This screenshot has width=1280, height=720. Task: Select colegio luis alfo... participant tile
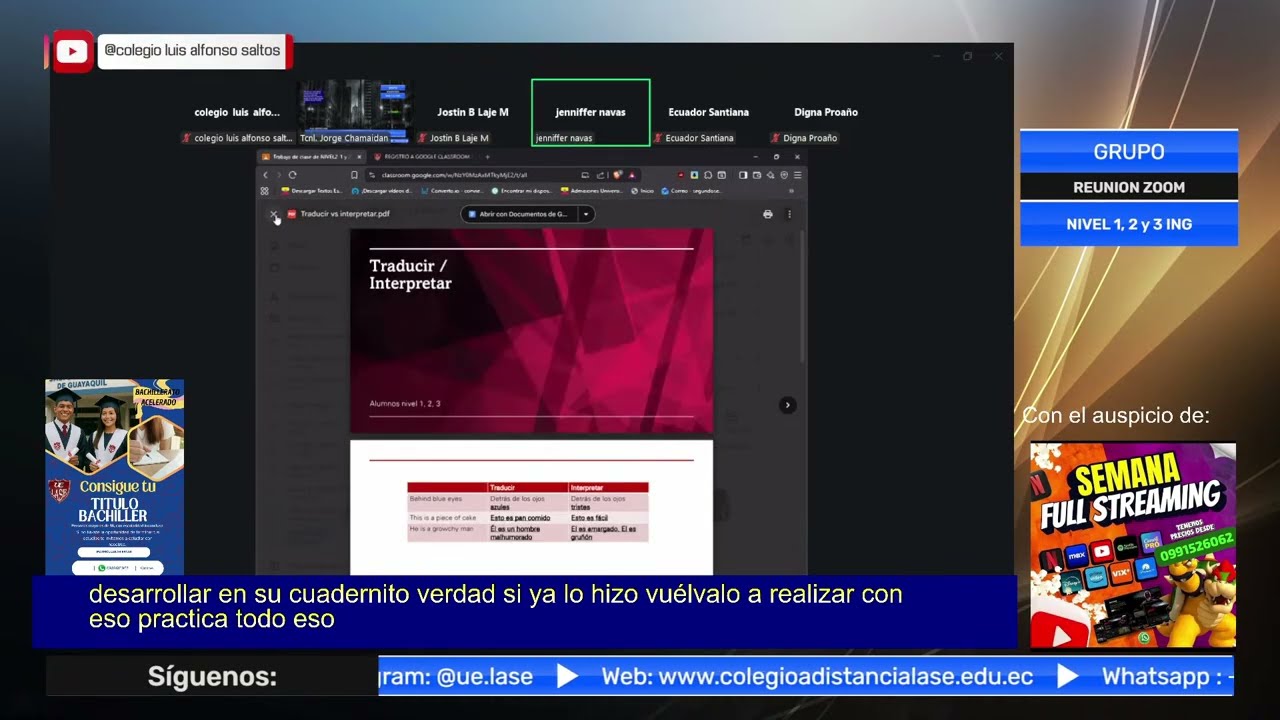pyautogui.click(x=237, y=113)
